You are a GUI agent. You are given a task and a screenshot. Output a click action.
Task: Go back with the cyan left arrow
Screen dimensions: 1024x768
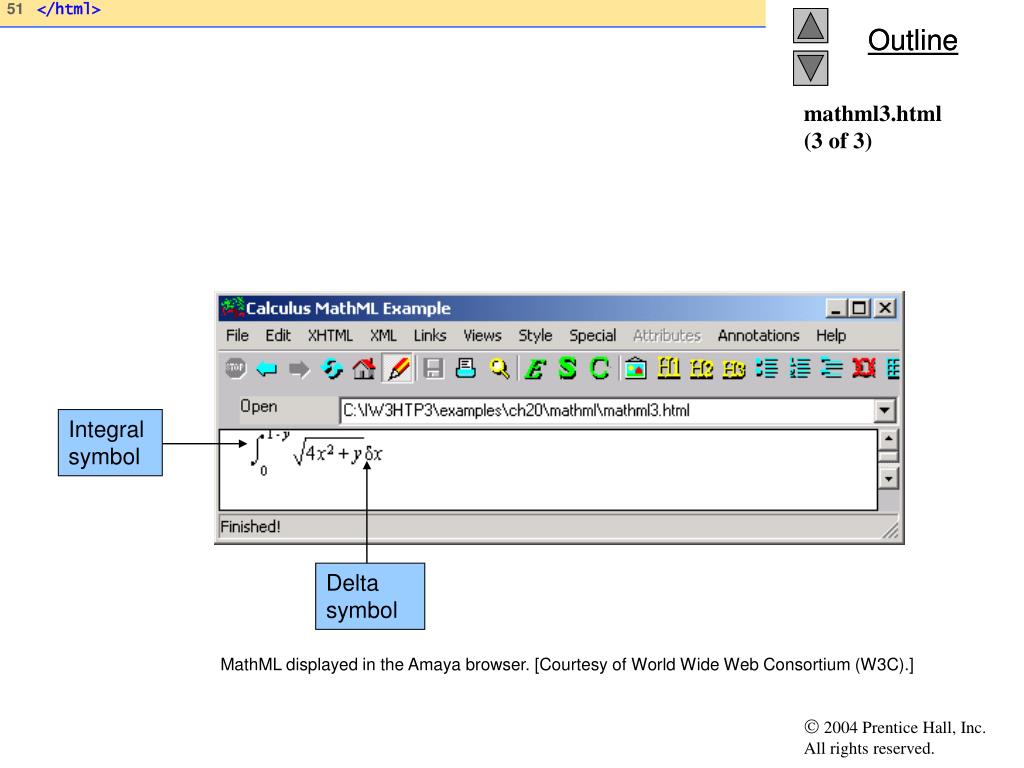(266, 369)
